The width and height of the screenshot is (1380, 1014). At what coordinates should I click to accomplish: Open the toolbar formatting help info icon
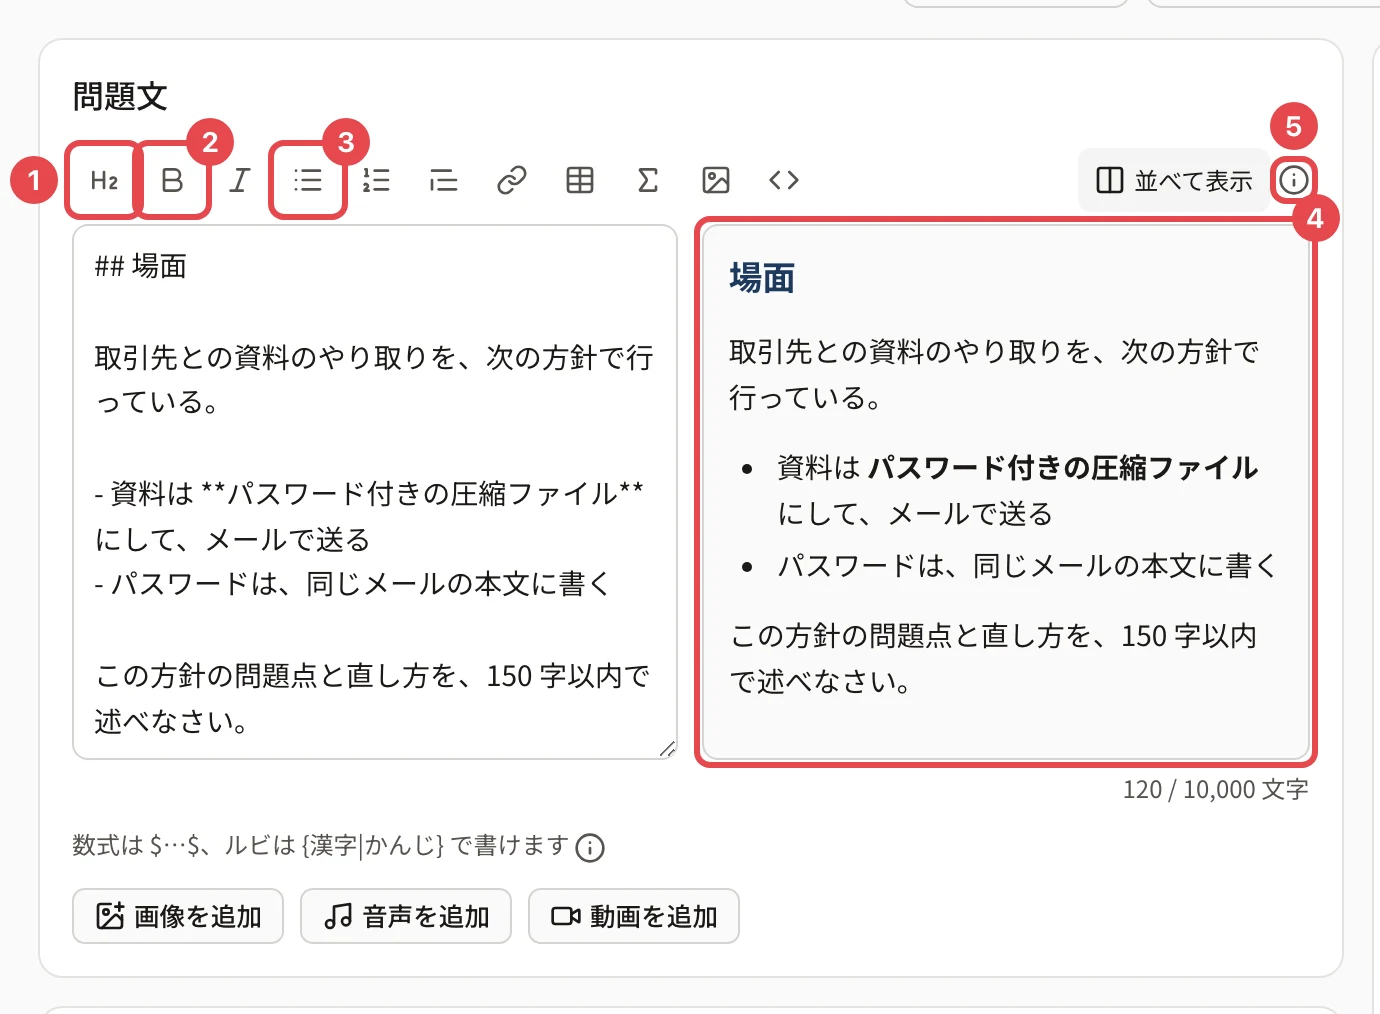(x=1294, y=180)
